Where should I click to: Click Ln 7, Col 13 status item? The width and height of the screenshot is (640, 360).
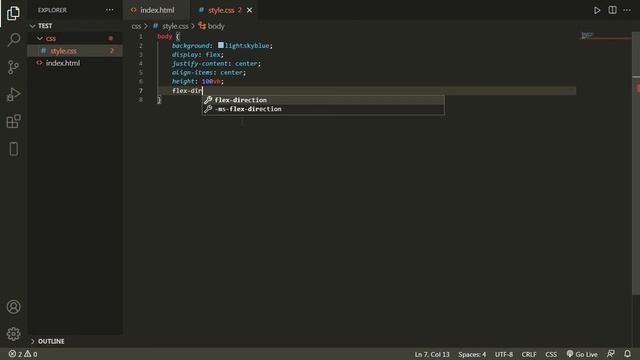(x=432, y=354)
